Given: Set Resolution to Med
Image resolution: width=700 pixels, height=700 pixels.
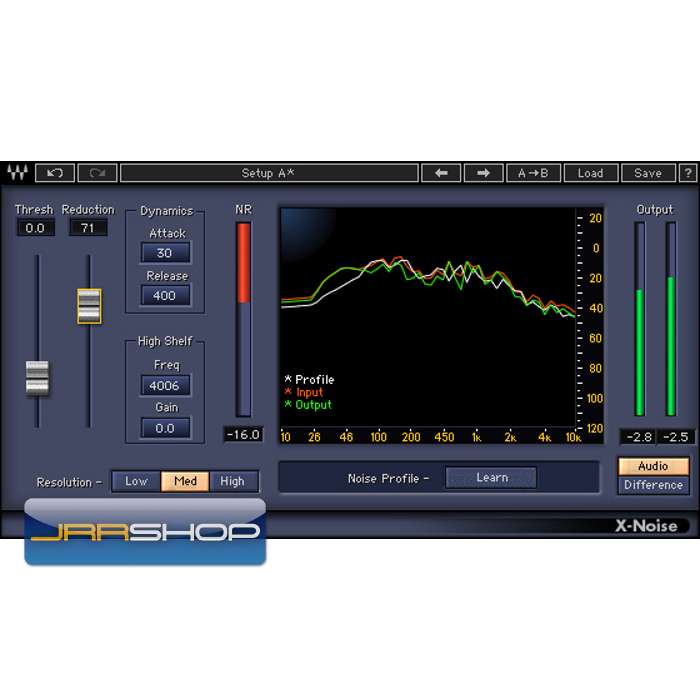Looking at the screenshot, I should pyautogui.click(x=185, y=481).
